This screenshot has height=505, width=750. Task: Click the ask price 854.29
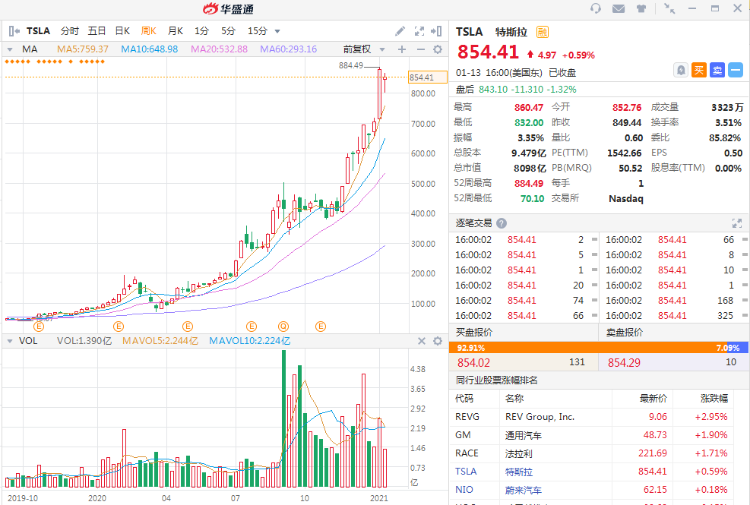pyautogui.click(x=624, y=363)
